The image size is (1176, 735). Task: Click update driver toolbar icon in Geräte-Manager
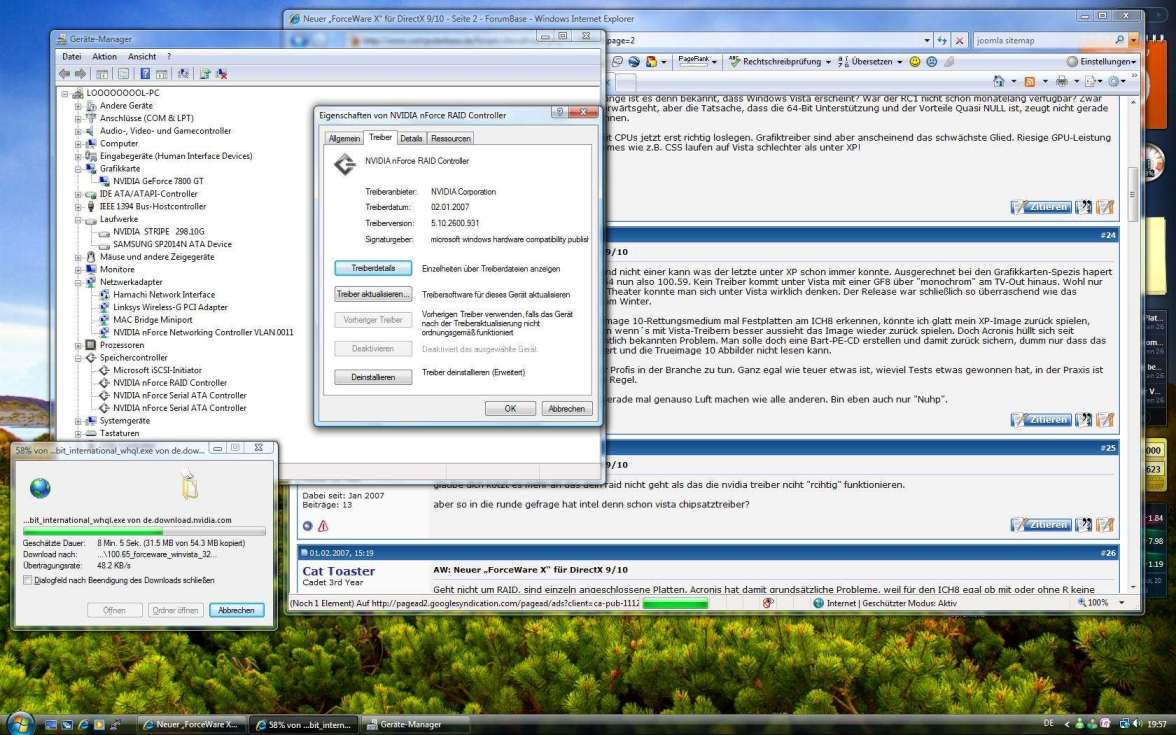[205, 74]
